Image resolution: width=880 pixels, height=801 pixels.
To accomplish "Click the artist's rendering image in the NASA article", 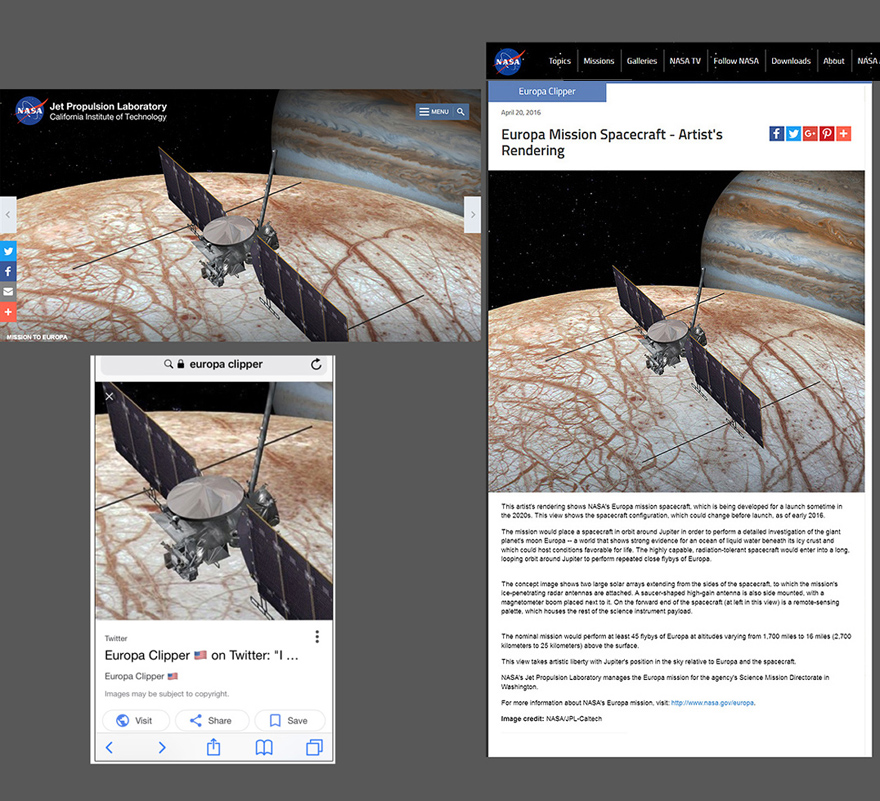I will click(x=676, y=332).
